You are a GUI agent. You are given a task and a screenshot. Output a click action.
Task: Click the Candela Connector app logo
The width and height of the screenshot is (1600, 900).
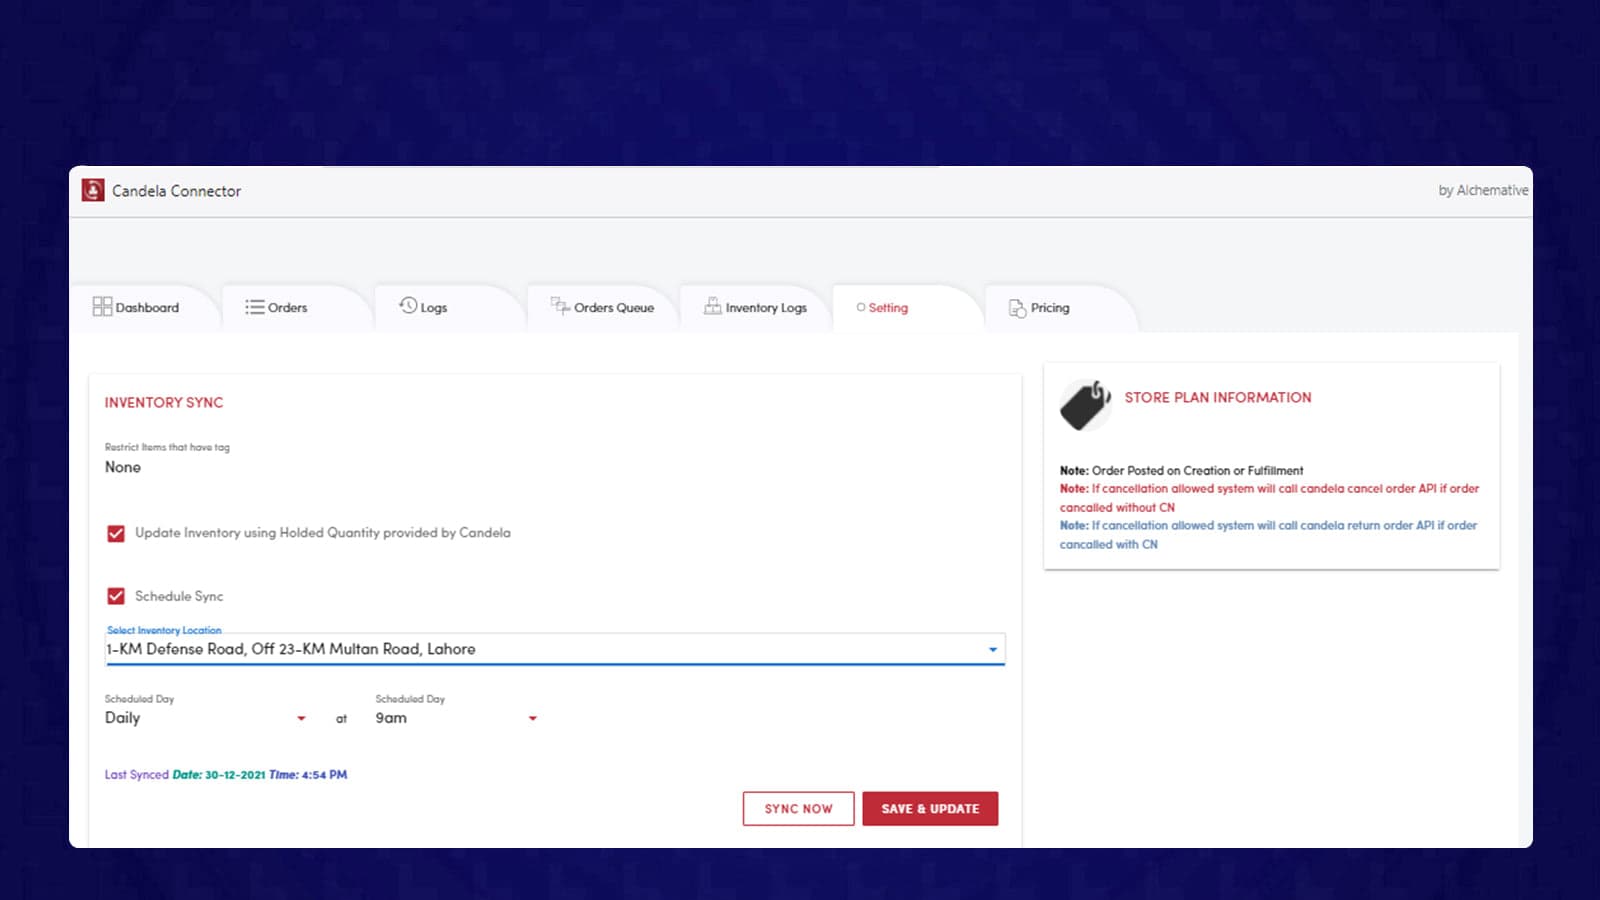(93, 190)
